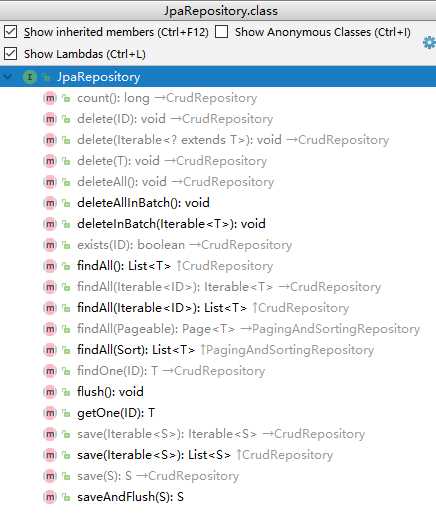Screen dimensions: 436x517
Task: Click the JpaRepository.class title bar
Action: (218, 11)
